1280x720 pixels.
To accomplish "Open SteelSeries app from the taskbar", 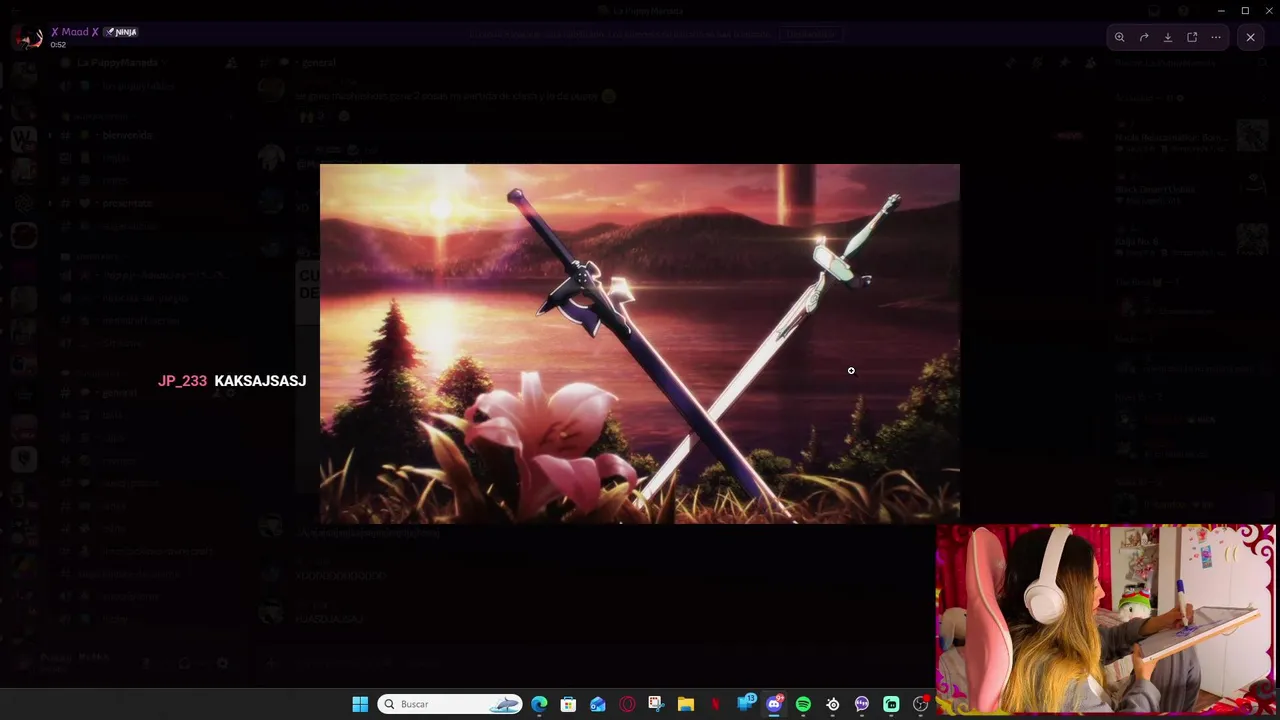I will pos(833,704).
